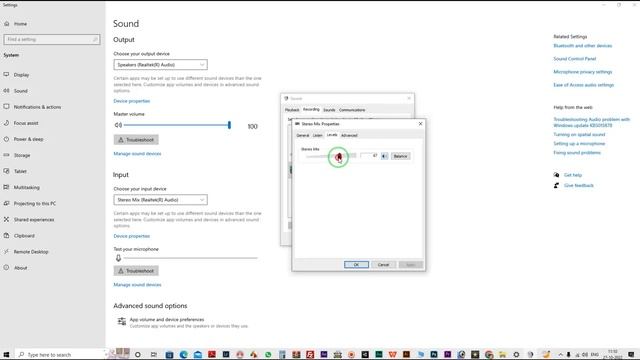This screenshot has width=640, height=360.
Task: Open Storage settings page
Action: coord(22,155)
